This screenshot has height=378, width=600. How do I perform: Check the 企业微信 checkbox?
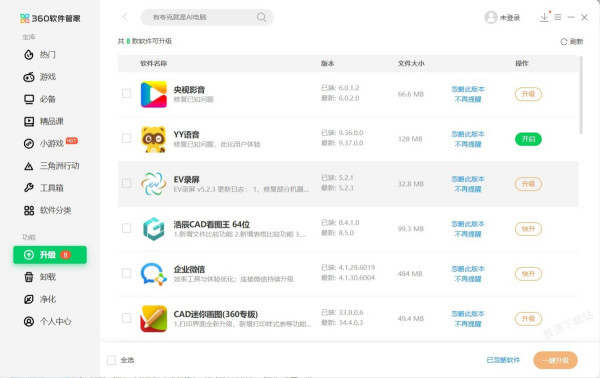126,273
